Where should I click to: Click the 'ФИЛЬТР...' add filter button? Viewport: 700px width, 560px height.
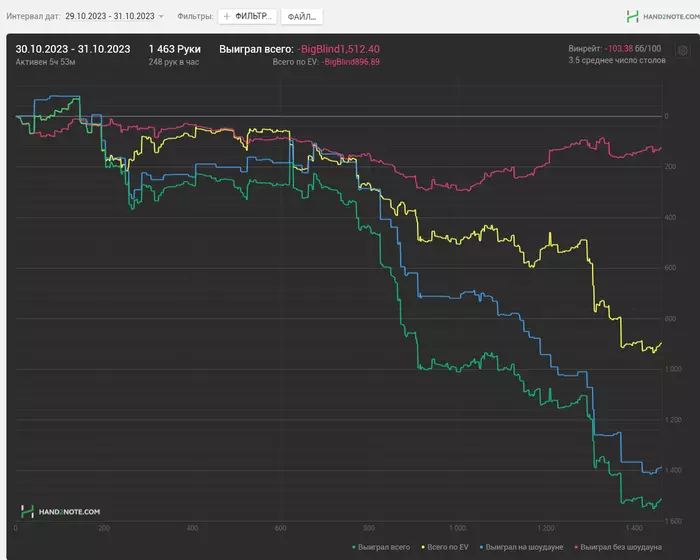tap(245, 17)
